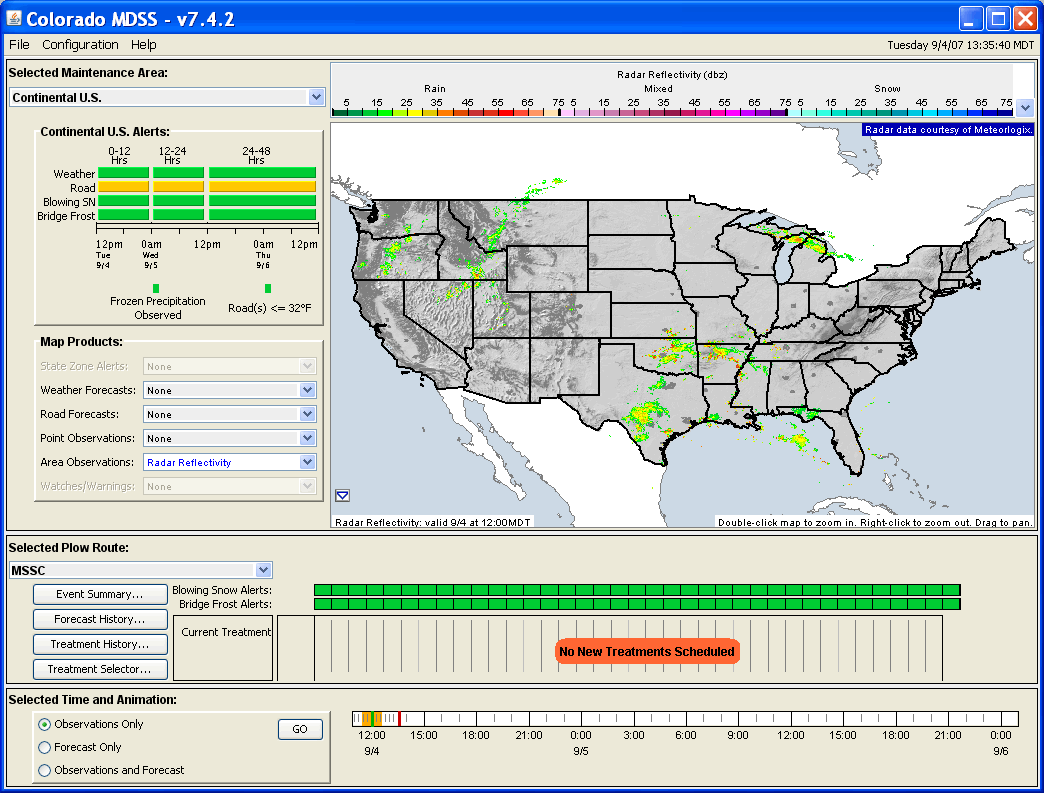Click the Java application icon in title bar
This screenshot has height=793, width=1044.
(x=14, y=18)
